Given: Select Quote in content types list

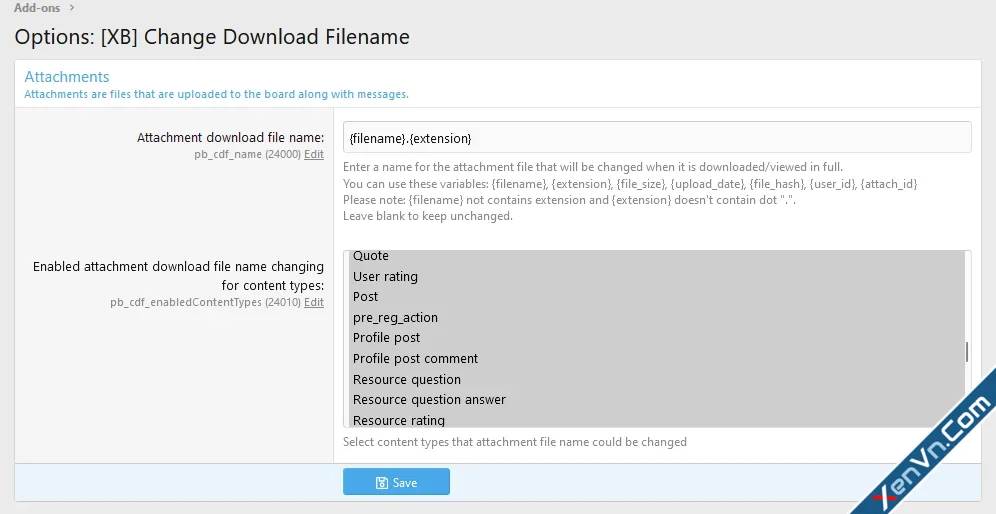Looking at the screenshot, I should pos(655,256).
